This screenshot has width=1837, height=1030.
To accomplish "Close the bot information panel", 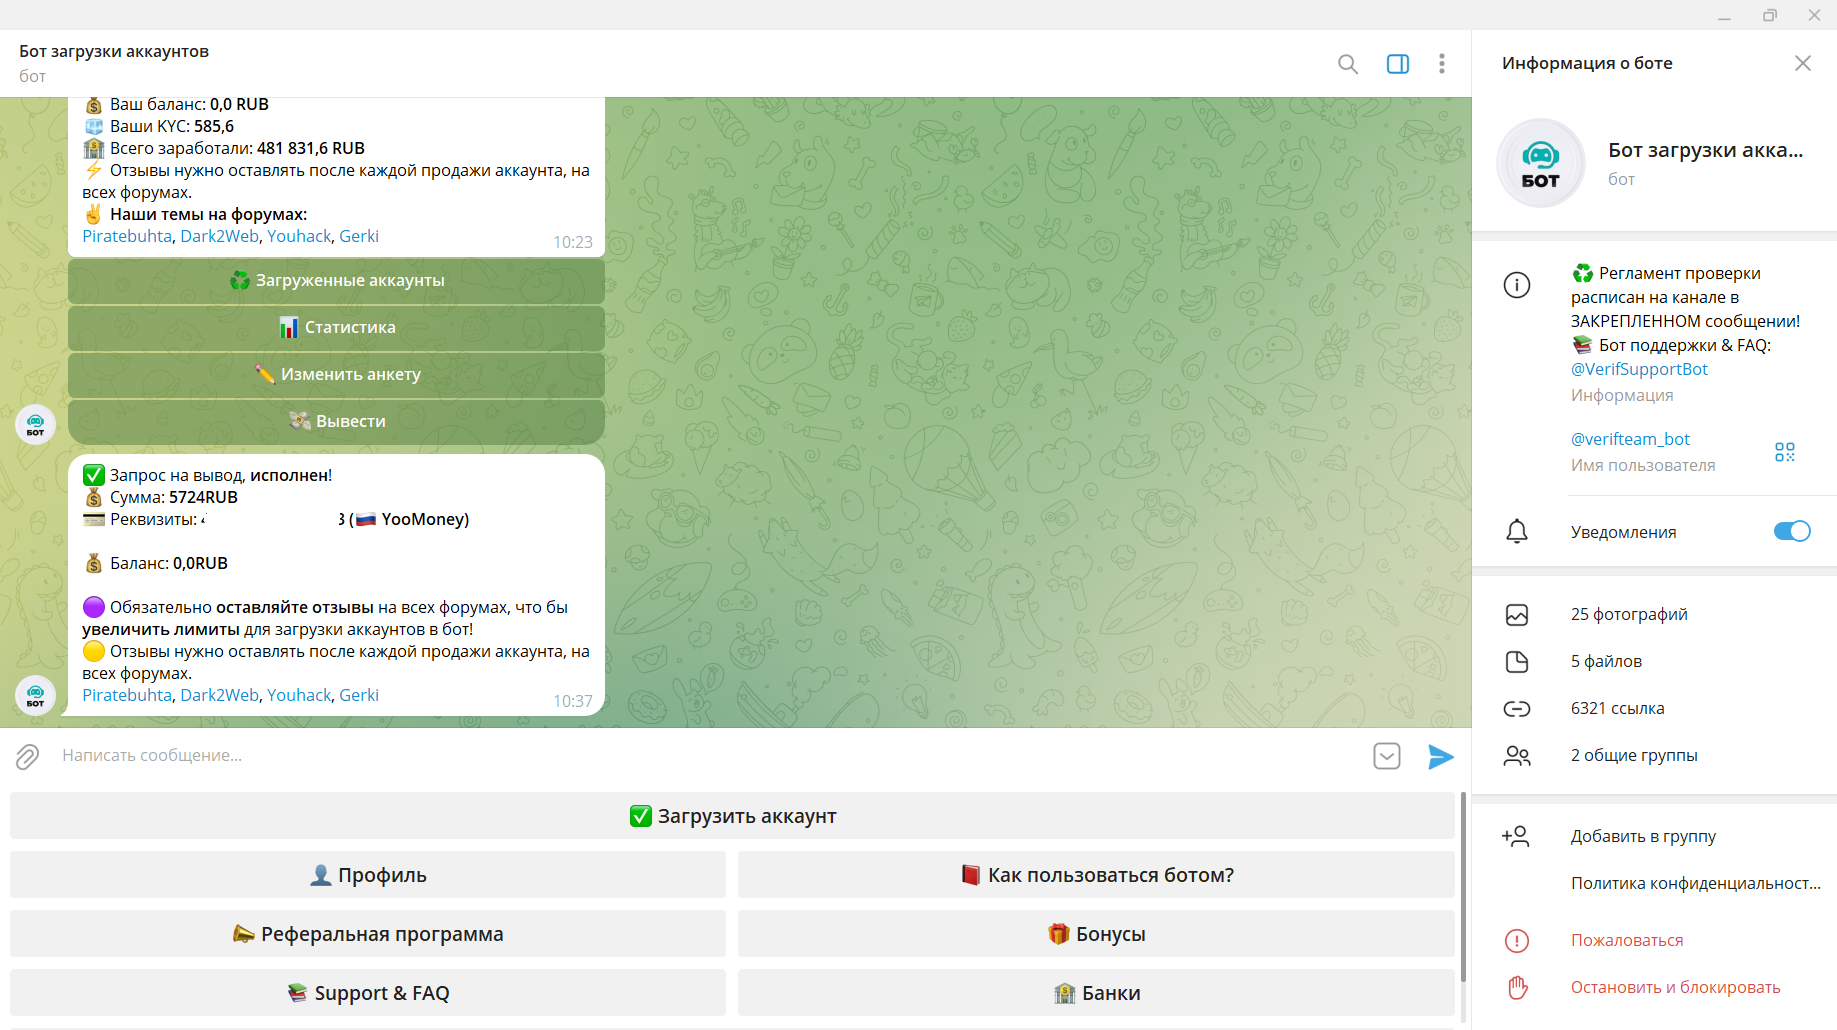I will tap(1802, 63).
